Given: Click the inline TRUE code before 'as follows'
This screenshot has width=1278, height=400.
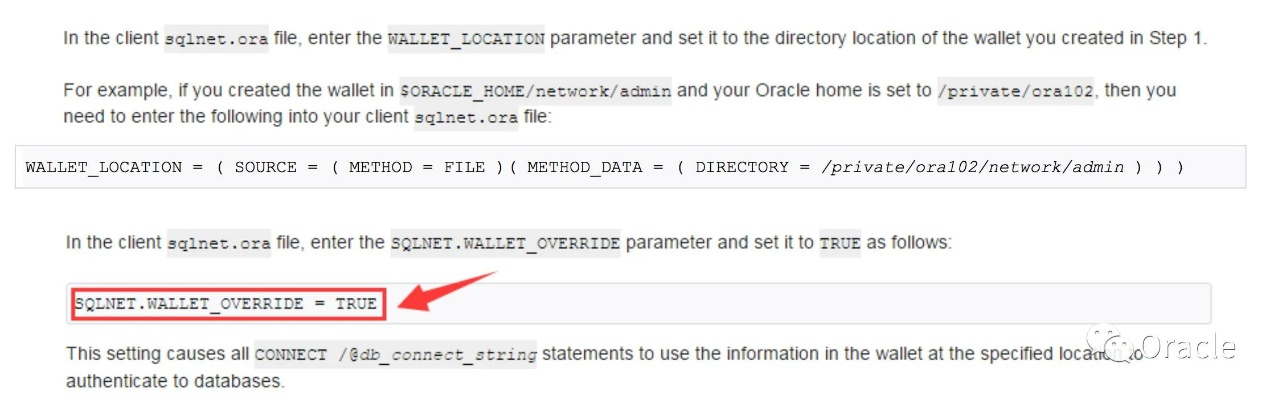Looking at the screenshot, I should [839, 243].
